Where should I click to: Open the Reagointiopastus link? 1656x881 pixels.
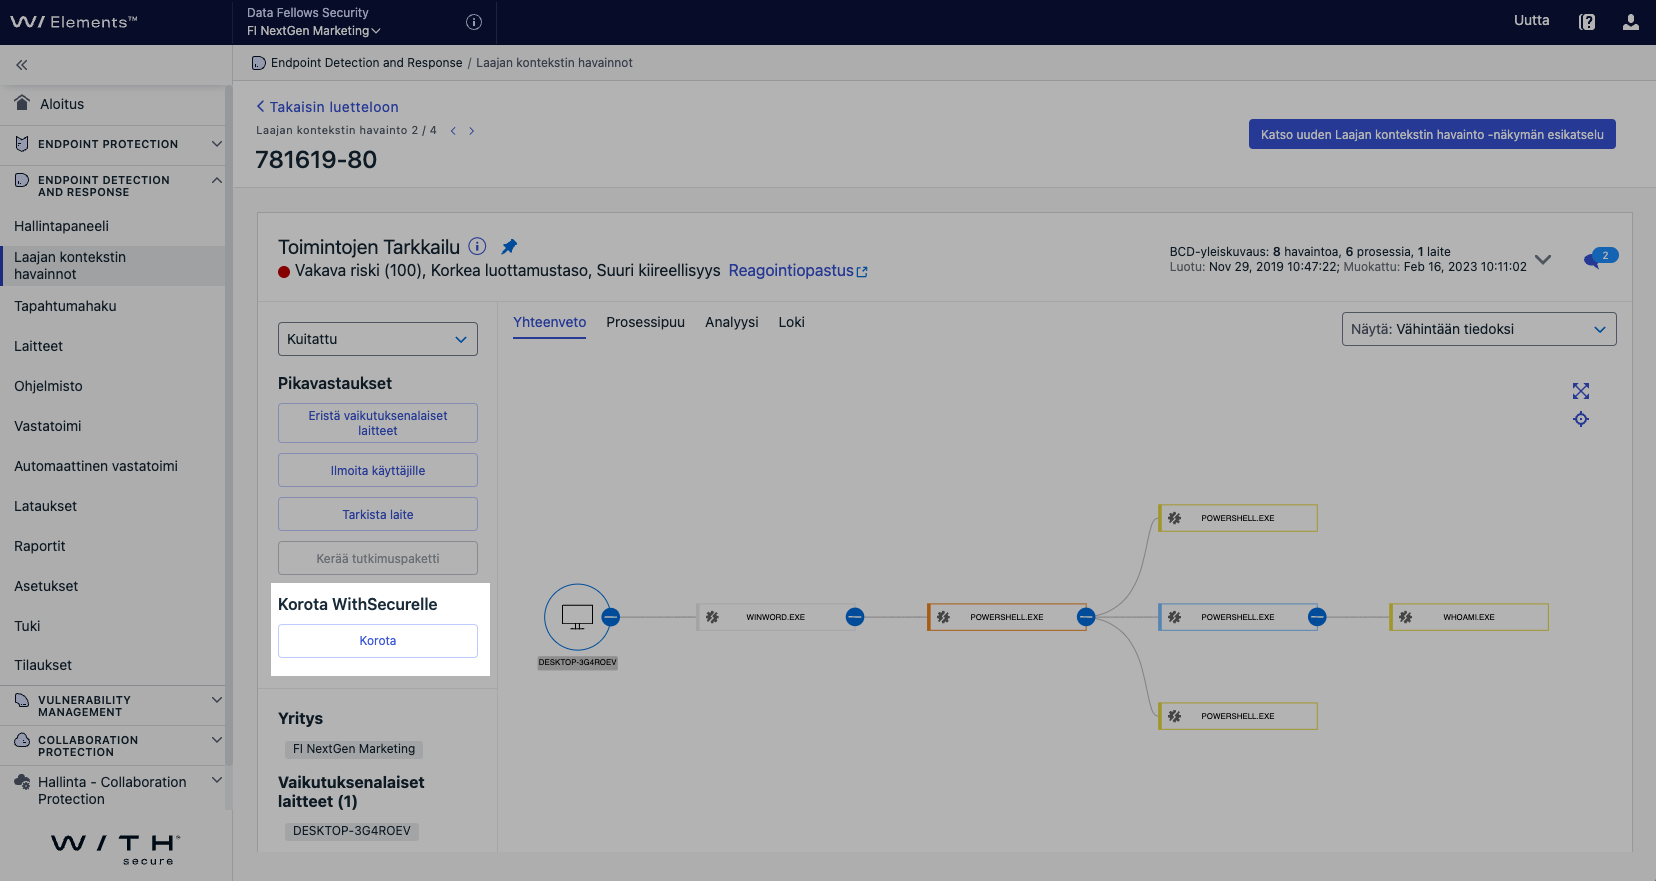(x=797, y=271)
